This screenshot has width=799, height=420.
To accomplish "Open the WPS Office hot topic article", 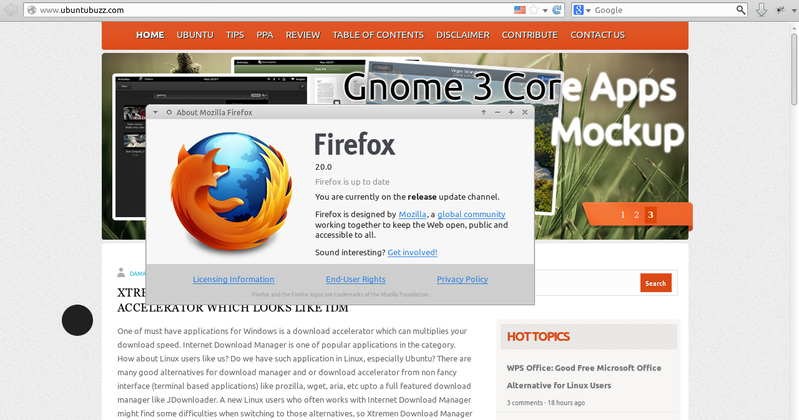I will [584, 377].
